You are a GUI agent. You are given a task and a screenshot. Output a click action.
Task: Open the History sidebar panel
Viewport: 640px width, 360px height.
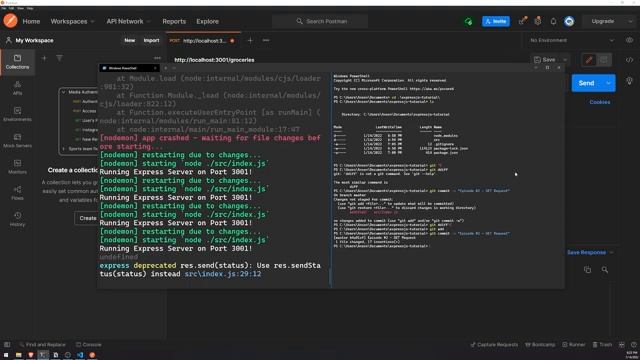pyautogui.click(x=17, y=219)
